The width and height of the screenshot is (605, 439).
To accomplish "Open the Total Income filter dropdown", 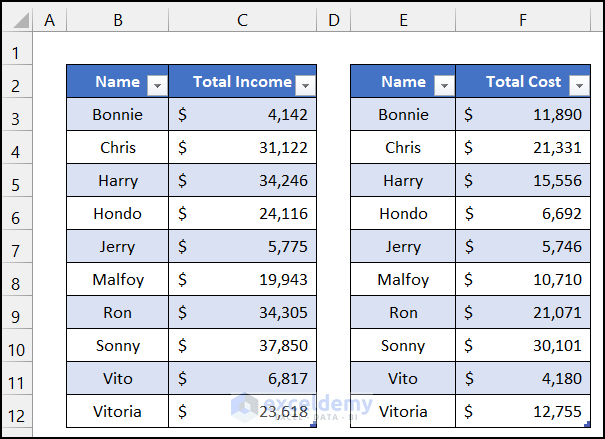I will pyautogui.click(x=305, y=86).
